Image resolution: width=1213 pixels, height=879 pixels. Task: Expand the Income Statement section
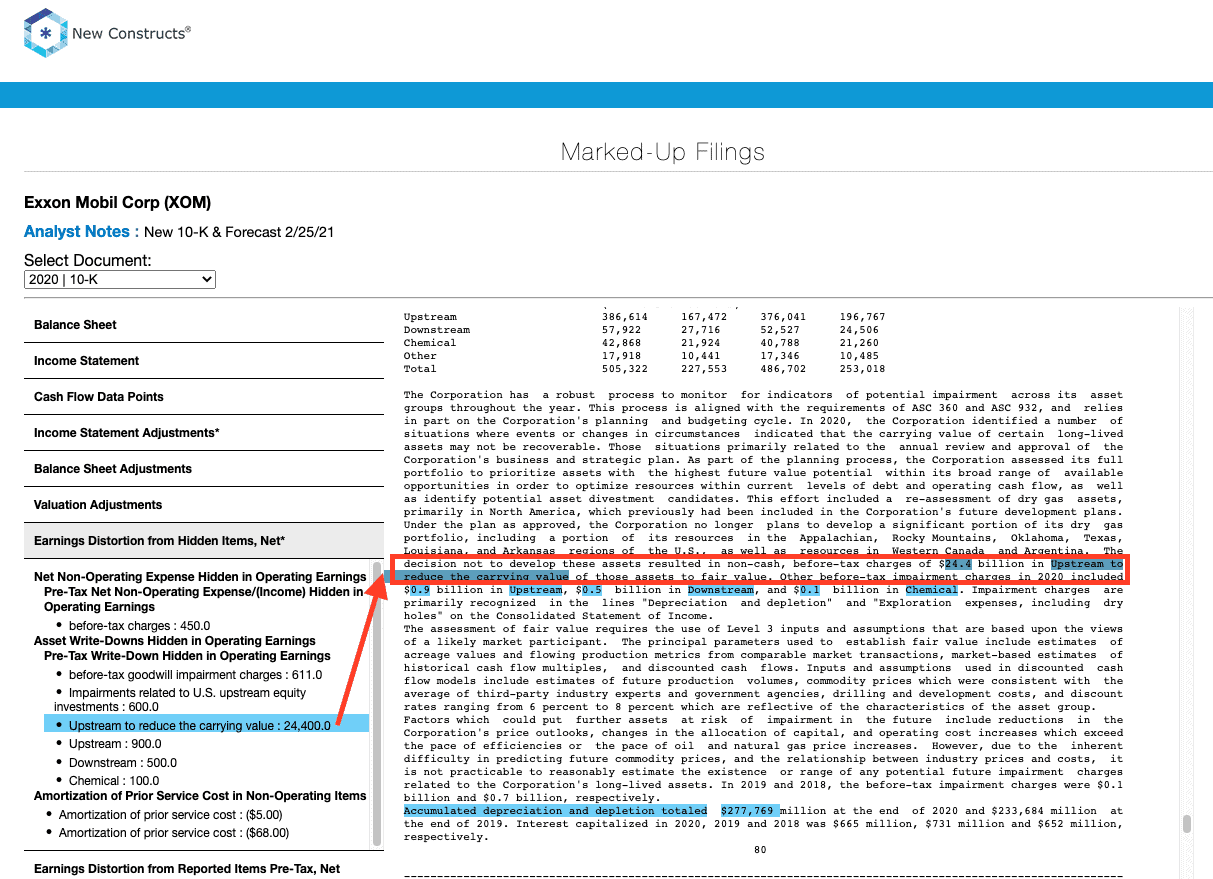coord(204,361)
